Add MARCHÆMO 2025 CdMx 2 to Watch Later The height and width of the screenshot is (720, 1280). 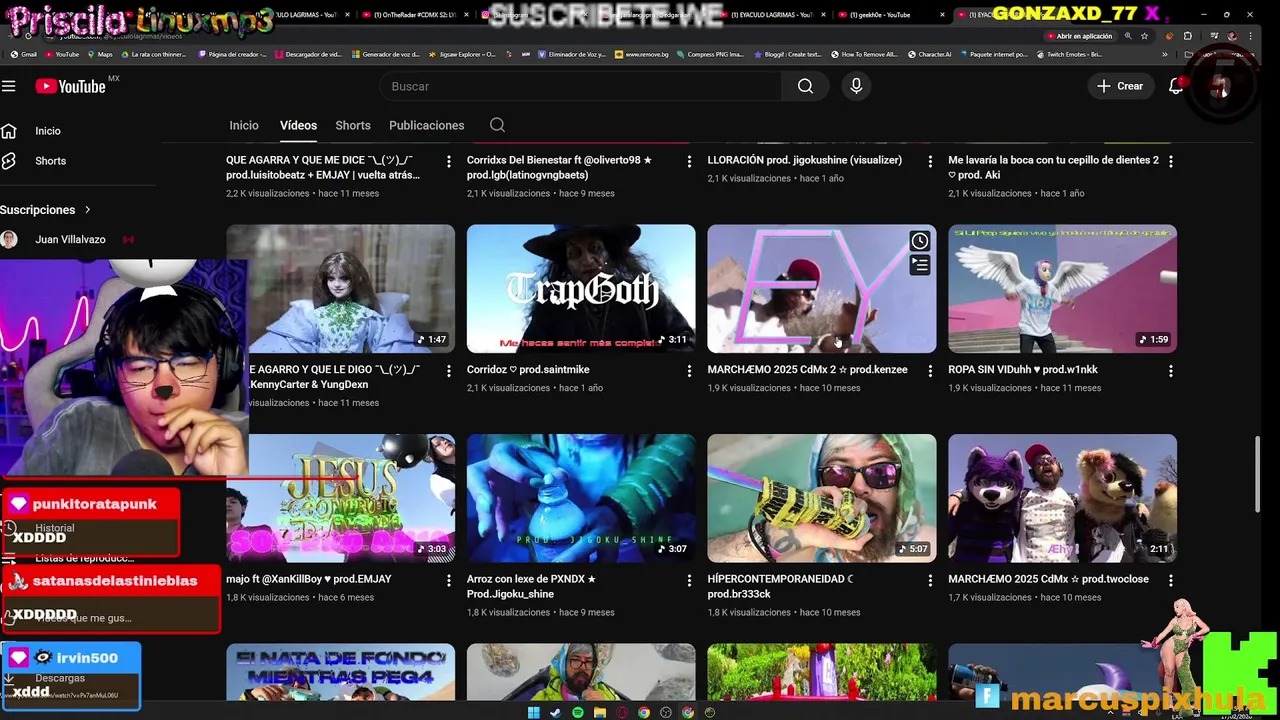[919, 241]
